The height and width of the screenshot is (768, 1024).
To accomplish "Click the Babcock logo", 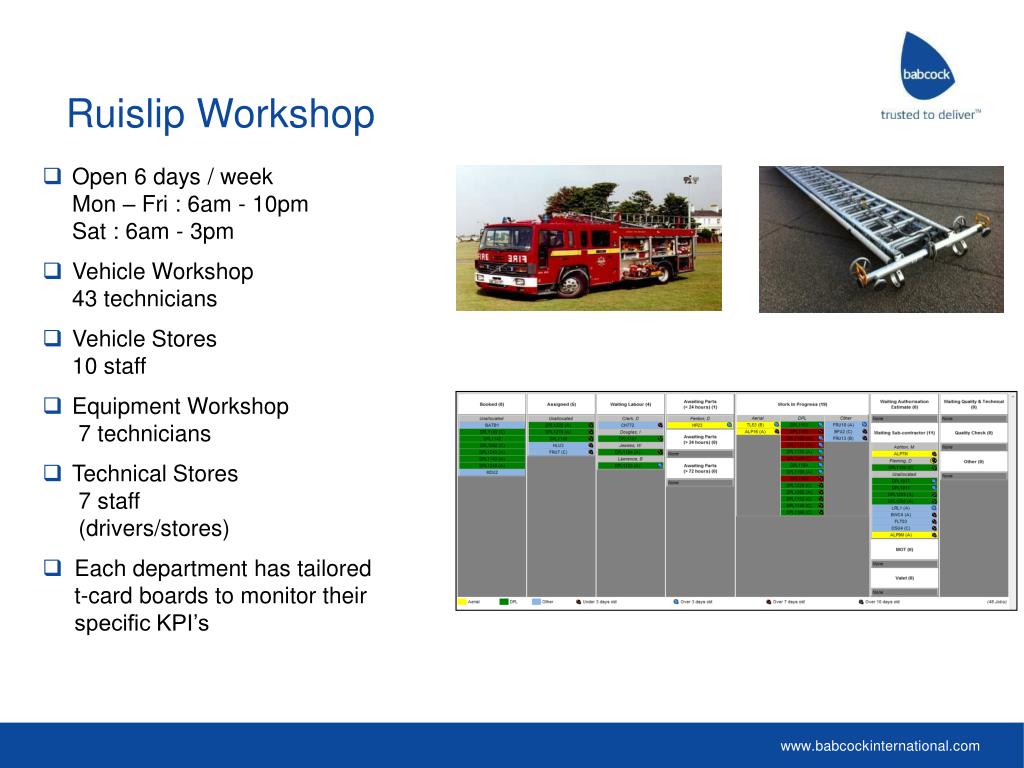I will 927,65.
